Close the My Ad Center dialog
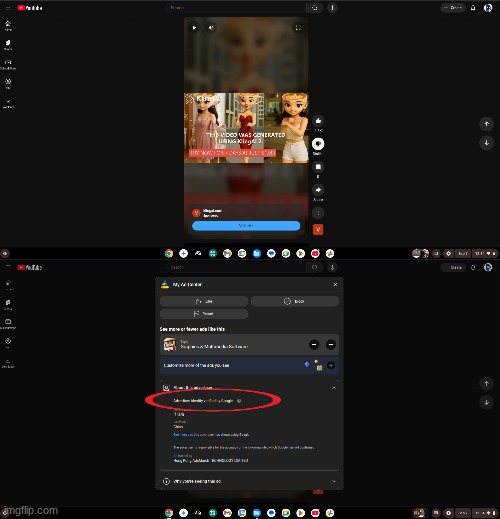This screenshot has height=519, width=500. pos(335,284)
